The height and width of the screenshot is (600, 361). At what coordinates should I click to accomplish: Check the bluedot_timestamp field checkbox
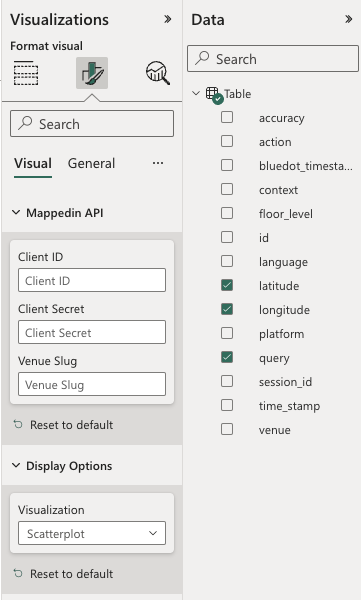[227, 165]
